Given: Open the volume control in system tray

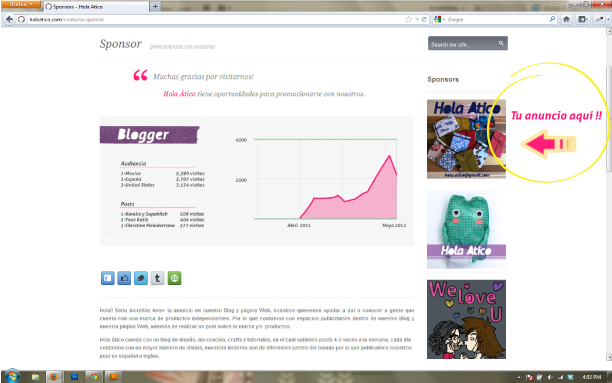Looking at the screenshot, I should click(550, 377).
